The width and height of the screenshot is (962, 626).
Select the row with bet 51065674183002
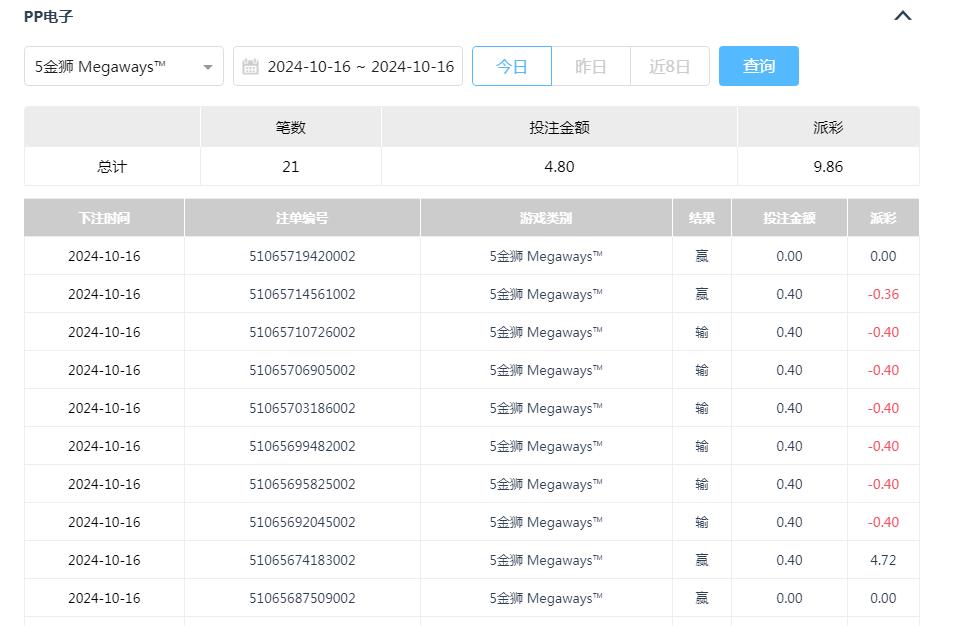click(x=302, y=560)
